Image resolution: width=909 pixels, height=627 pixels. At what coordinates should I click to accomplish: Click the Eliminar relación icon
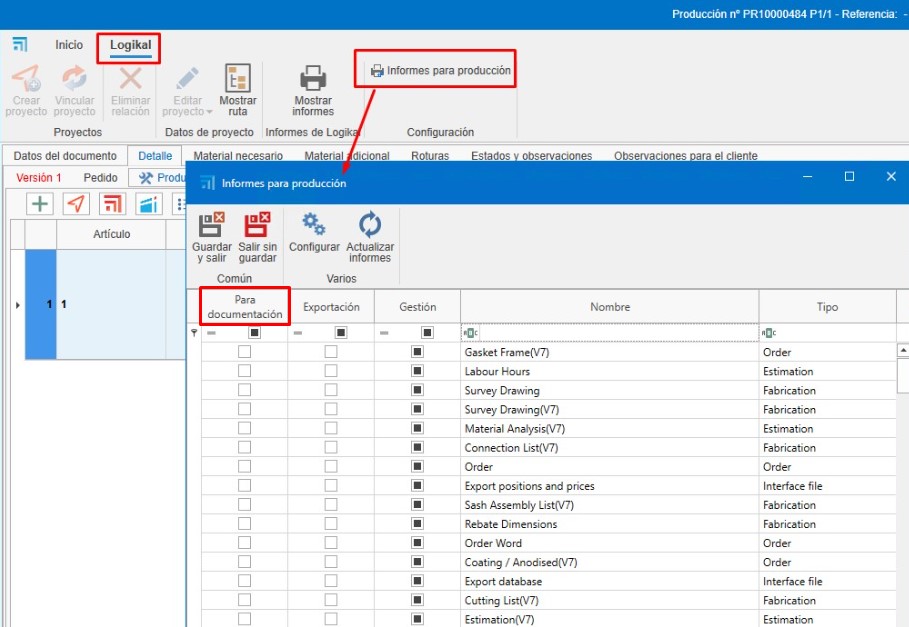click(x=130, y=78)
